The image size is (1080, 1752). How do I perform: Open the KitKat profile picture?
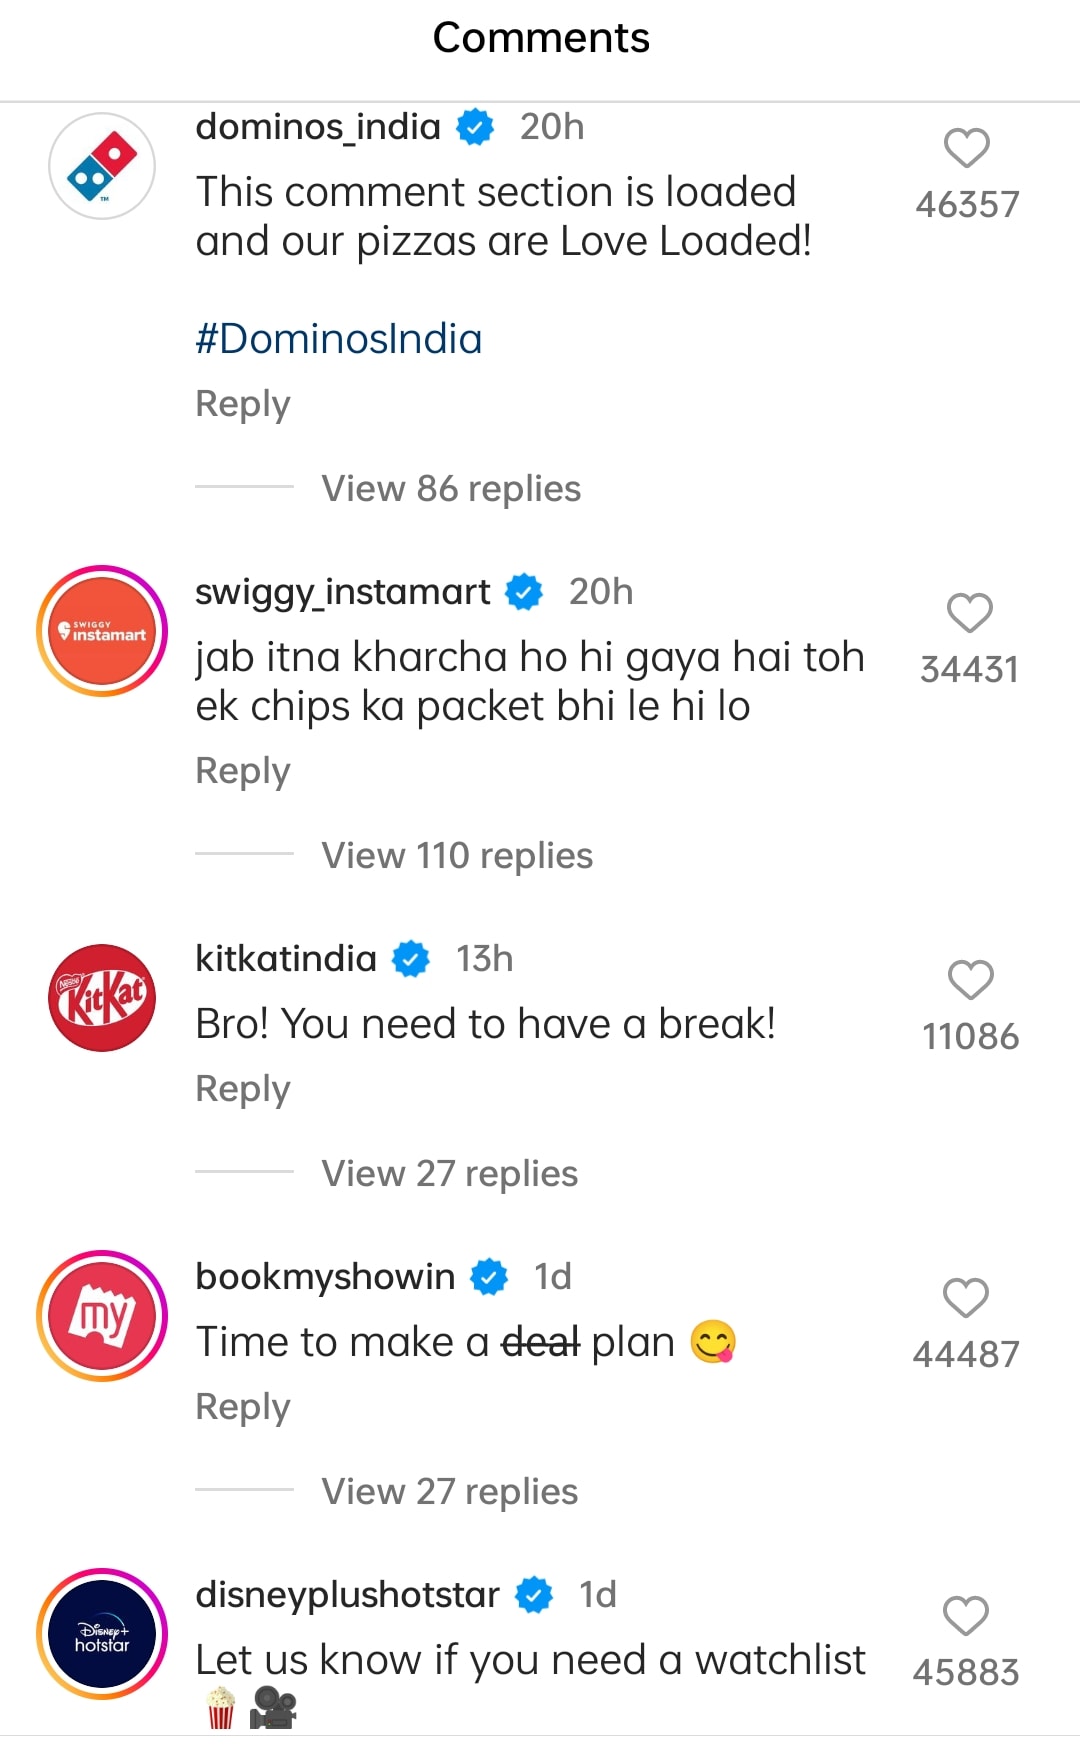102,998
